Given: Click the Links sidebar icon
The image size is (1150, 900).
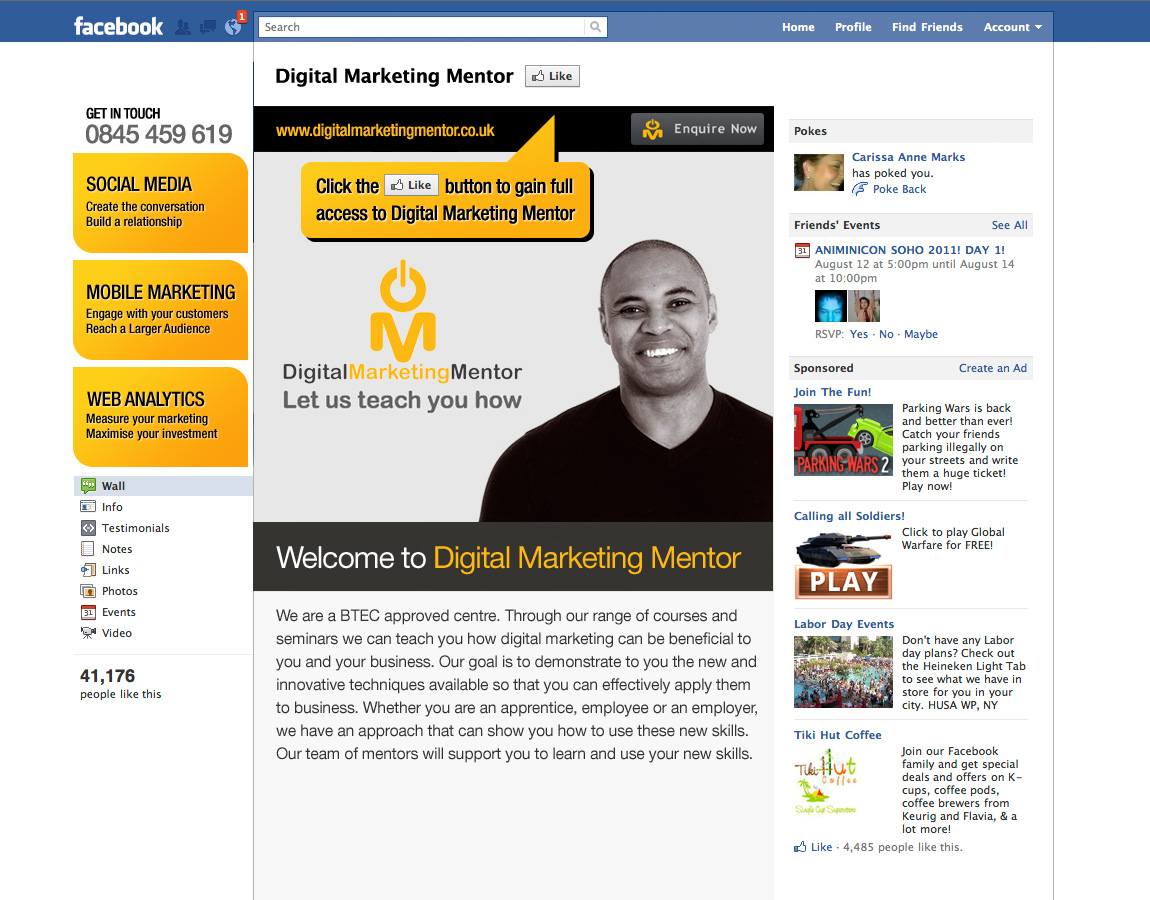Looking at the screenshot, I should click(x=88, y=569).
